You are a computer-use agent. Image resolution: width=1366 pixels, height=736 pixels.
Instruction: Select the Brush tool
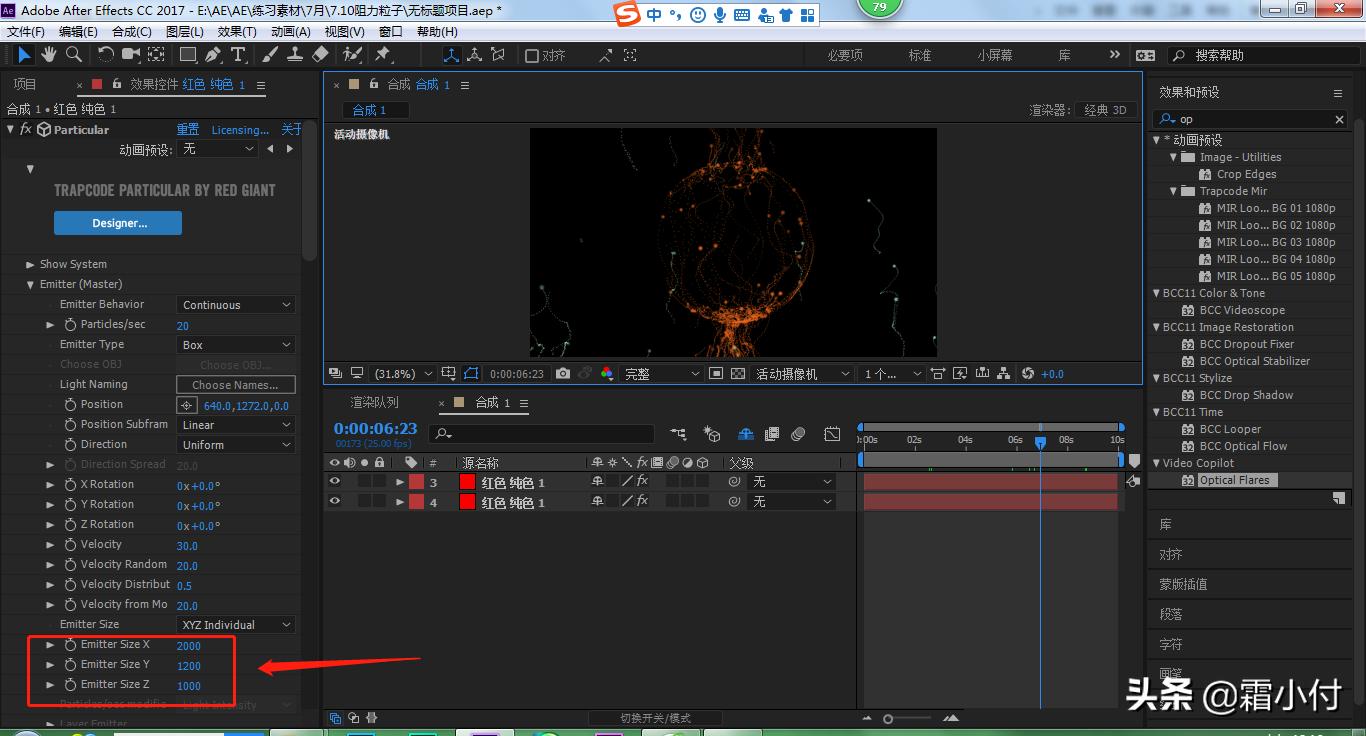(271, 55)
